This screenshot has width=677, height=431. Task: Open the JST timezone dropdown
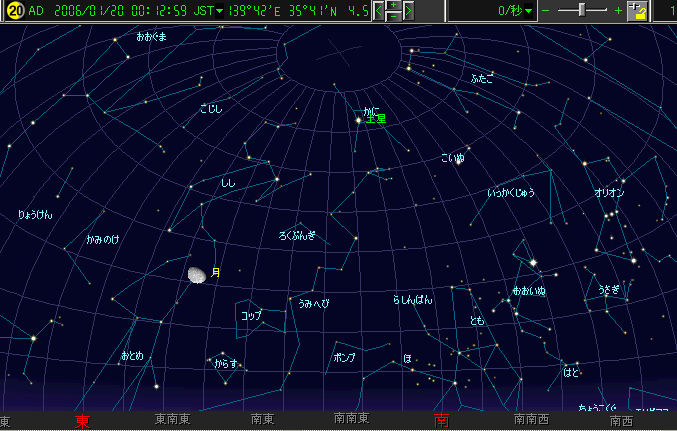[208, 11]
